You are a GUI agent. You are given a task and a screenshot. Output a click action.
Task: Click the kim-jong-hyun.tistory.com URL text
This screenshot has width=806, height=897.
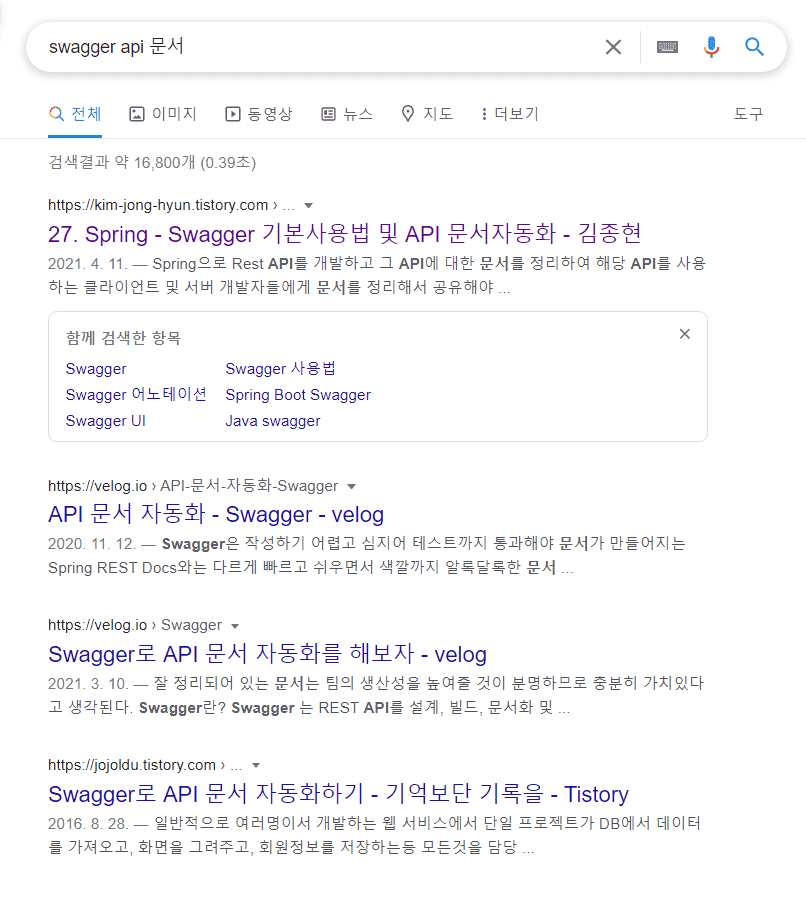(158, 205)
